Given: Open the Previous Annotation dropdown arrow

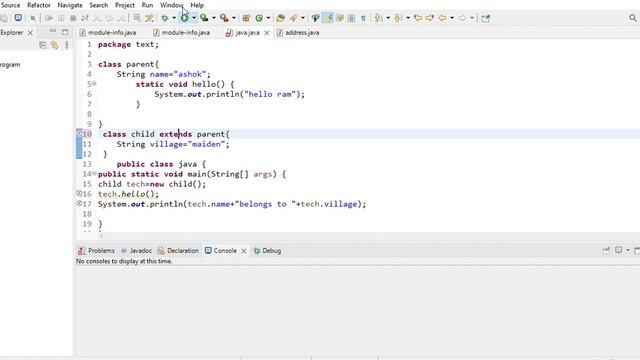Looking at the screenshot, I should (408, 18).
